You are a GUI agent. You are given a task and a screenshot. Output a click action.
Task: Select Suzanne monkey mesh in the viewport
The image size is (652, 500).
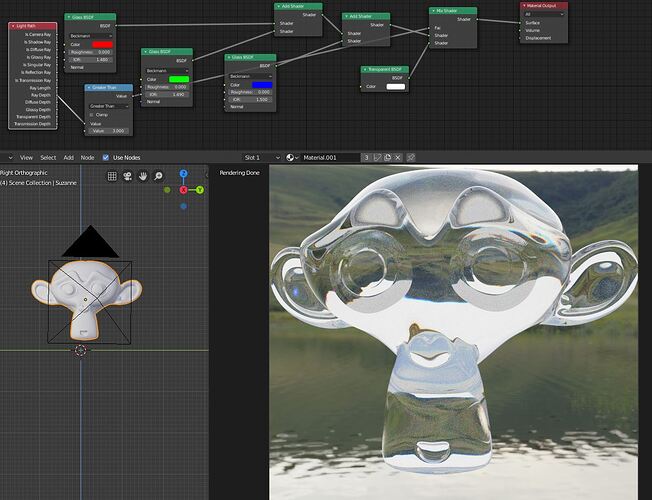pyautogui.click(x=86, y=298)
